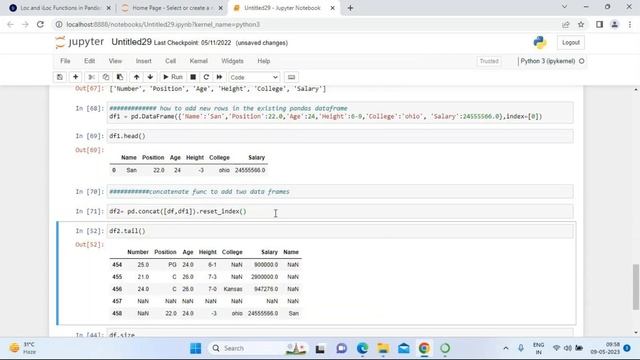This screenshot has height=360, width=640.
Task: Rename notebook by clicking Untitled29 title
Action: (x=131, y=42)
